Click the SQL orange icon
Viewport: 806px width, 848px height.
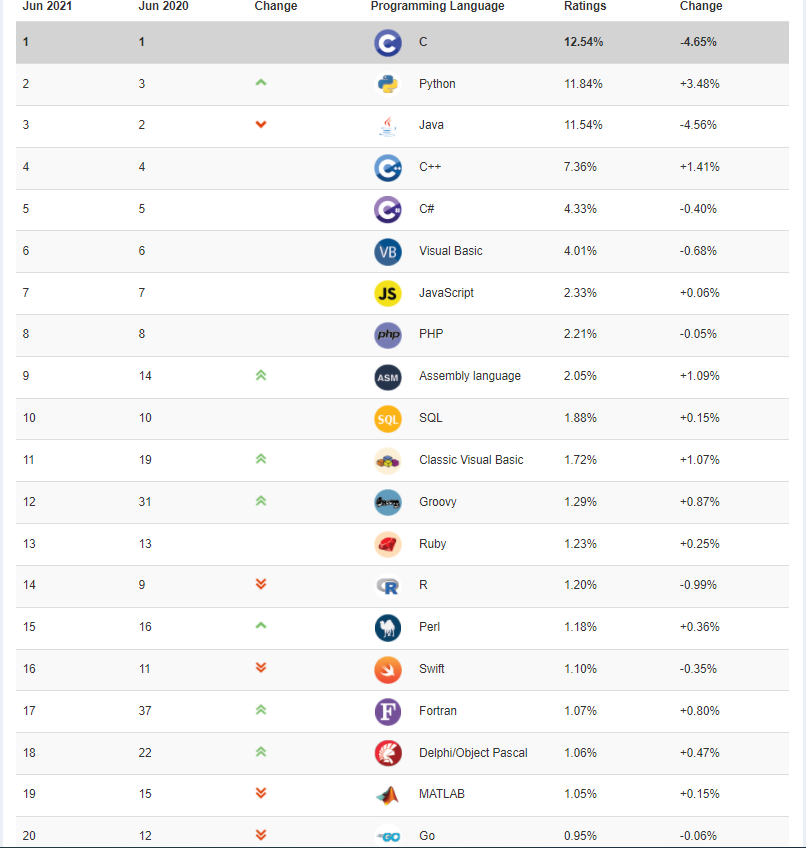click(x=387, y=418)
